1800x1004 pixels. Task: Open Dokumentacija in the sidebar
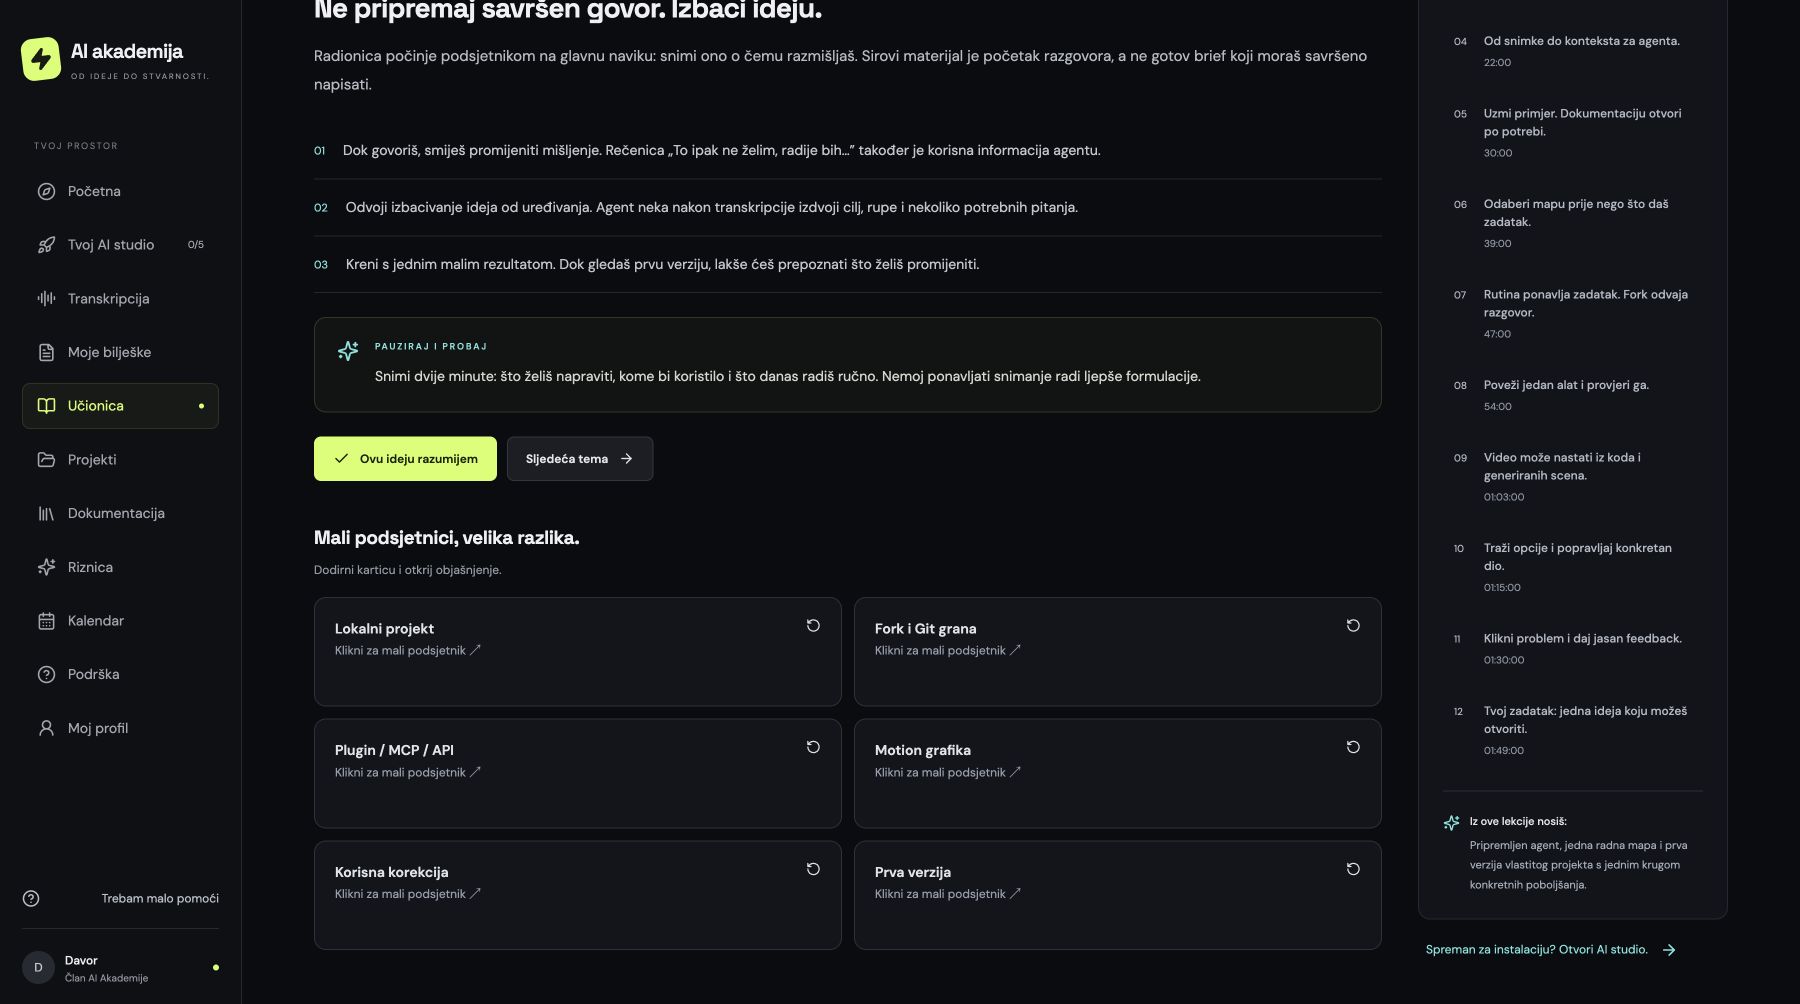(120, 513)
